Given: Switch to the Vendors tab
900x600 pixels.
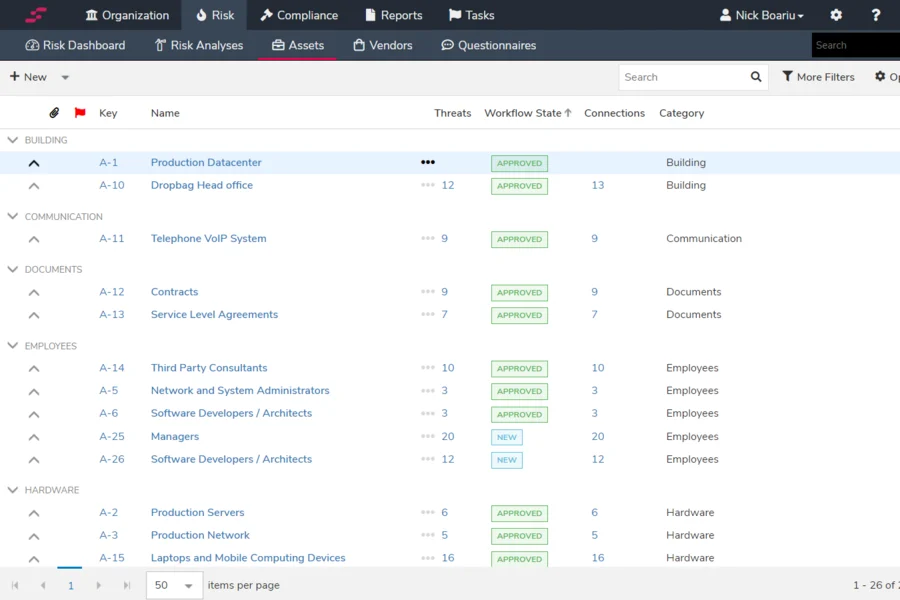Looking at the screenshot, I should pos(382,45).
